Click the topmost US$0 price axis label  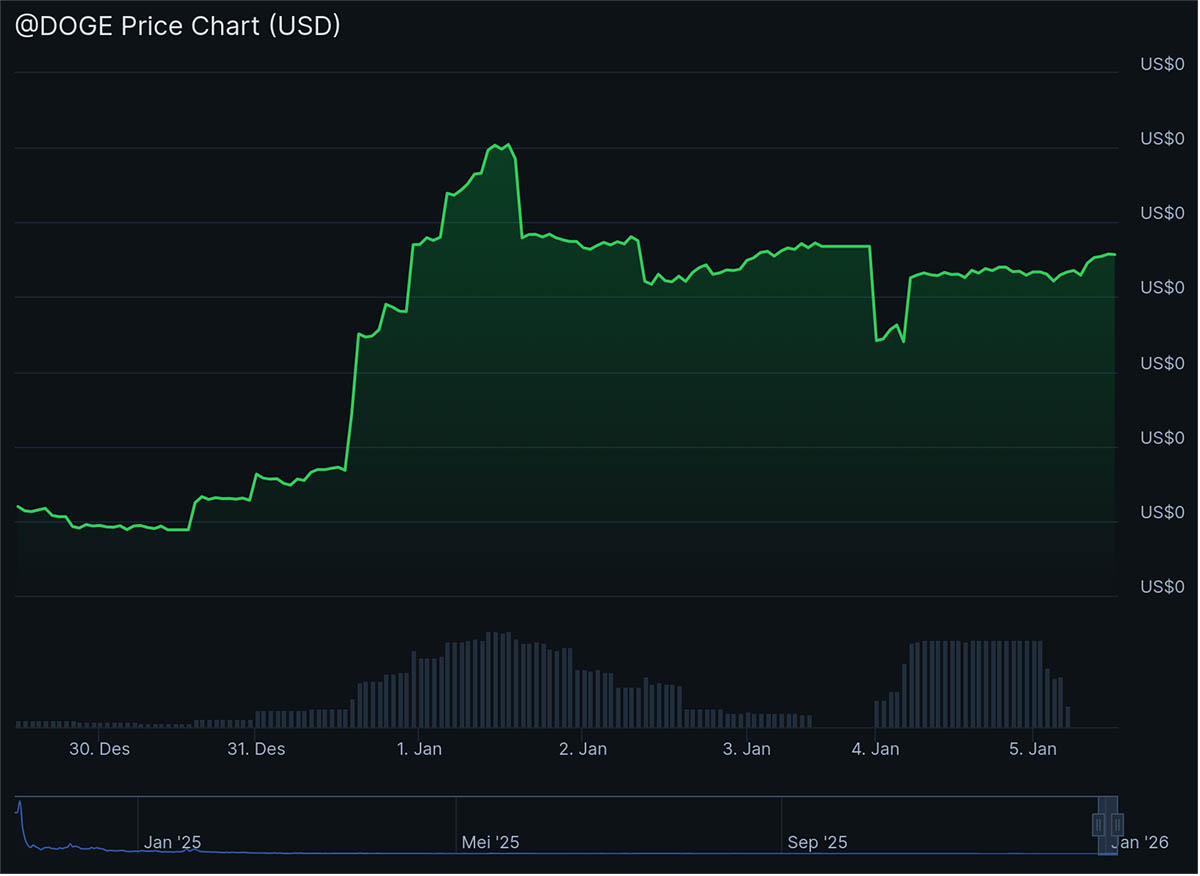(x=1161, y=64)
